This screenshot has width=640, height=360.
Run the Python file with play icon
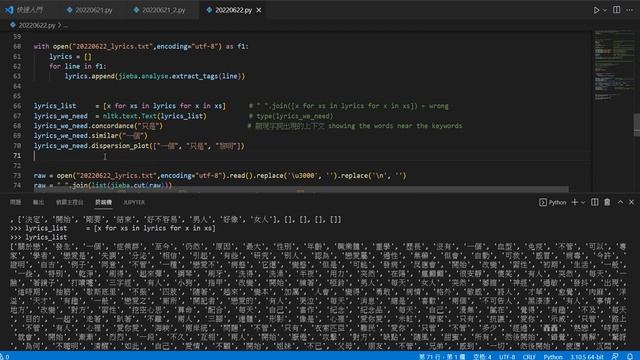[x=596, y=10]
